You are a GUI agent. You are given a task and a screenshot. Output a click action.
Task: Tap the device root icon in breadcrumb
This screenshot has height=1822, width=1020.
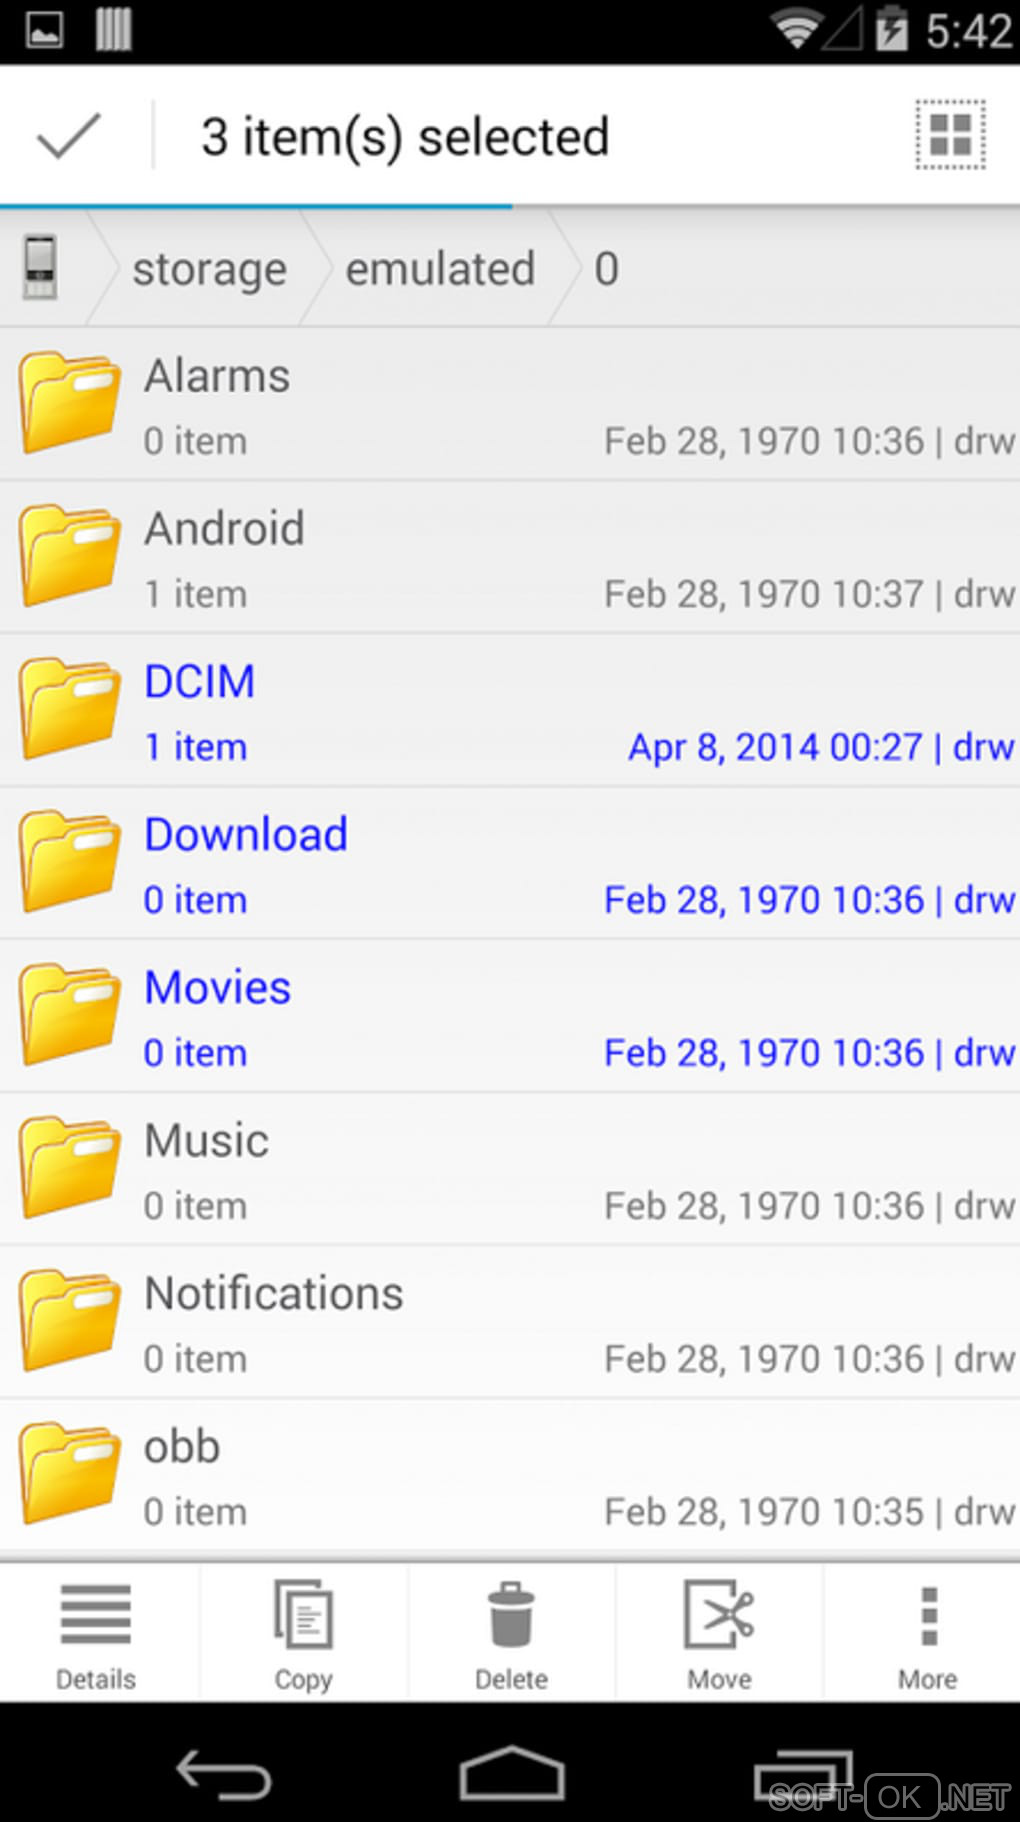pyautogui.click(x=40, y=268)
